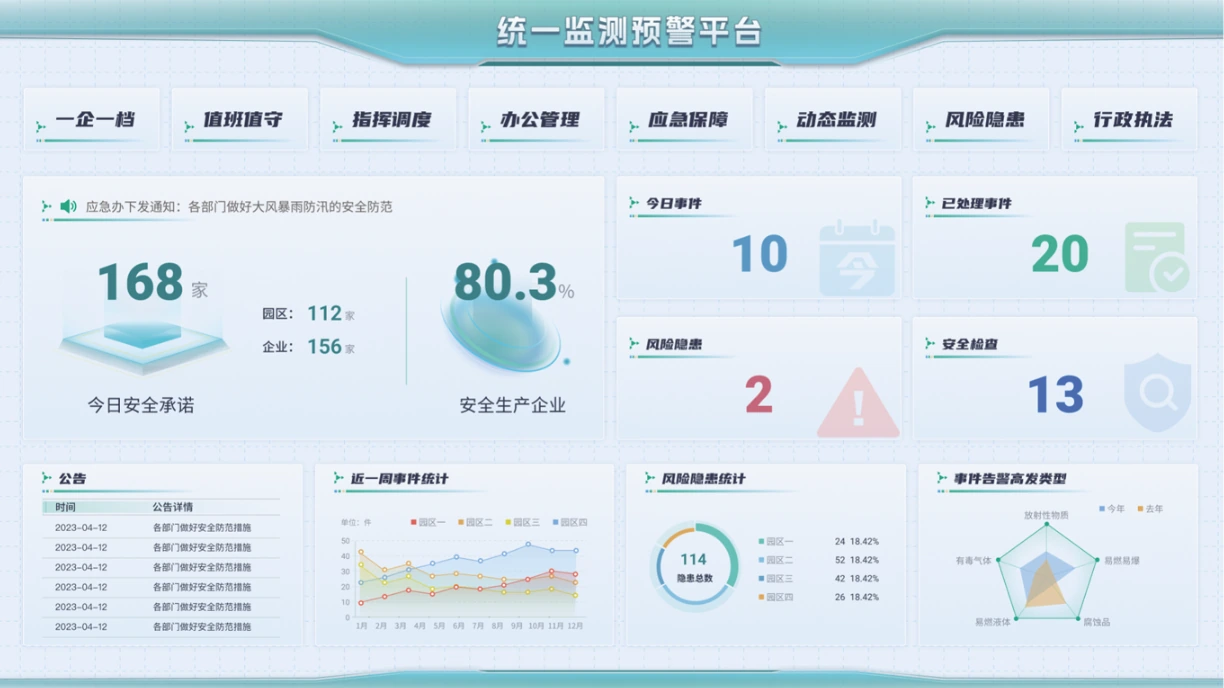
Task: Click the 今日事件 card title
Action: (674, 203)
